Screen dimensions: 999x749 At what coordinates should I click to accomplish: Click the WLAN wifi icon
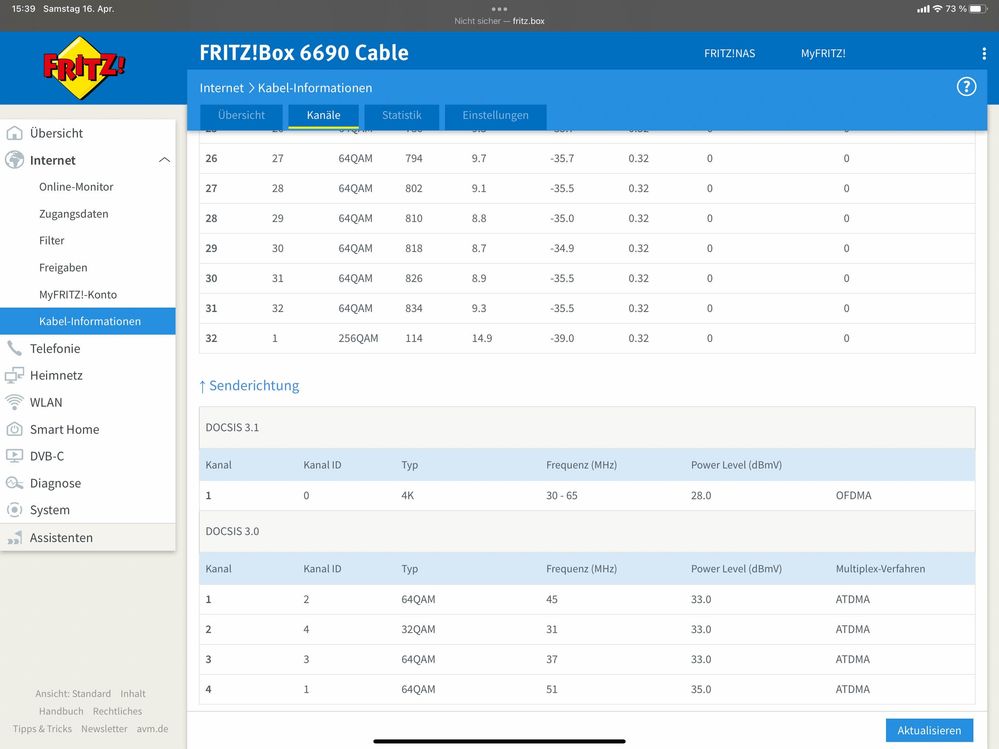[x=14, y=402]
